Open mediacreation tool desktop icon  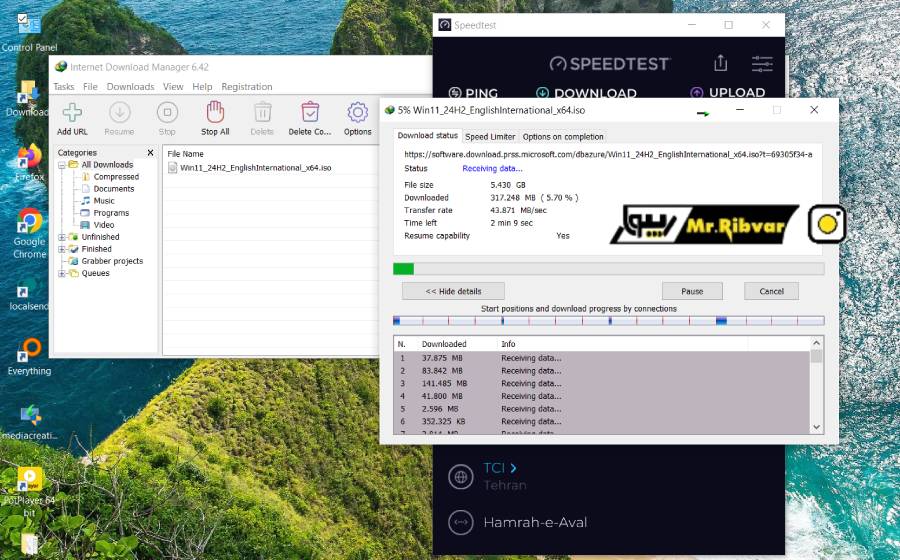pos(29,415)
